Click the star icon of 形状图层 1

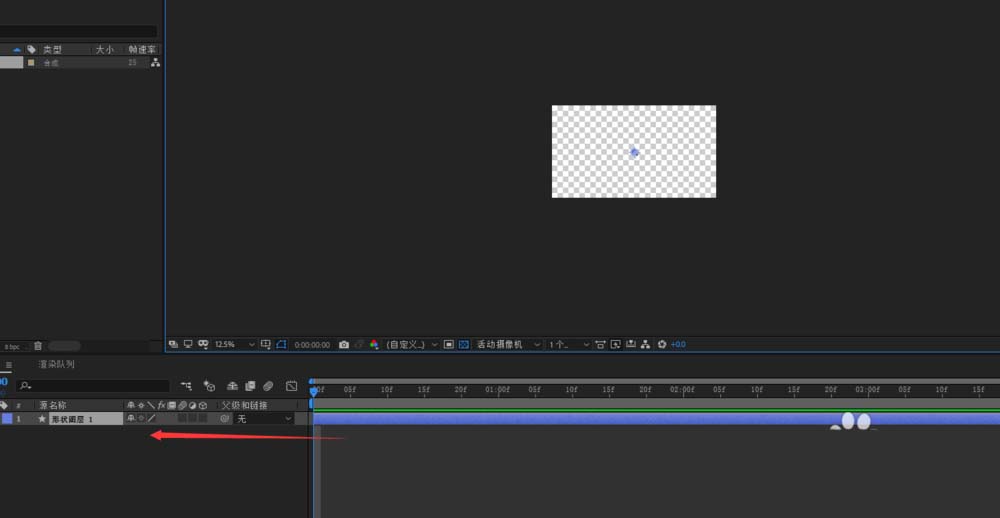tap(42, 419)
